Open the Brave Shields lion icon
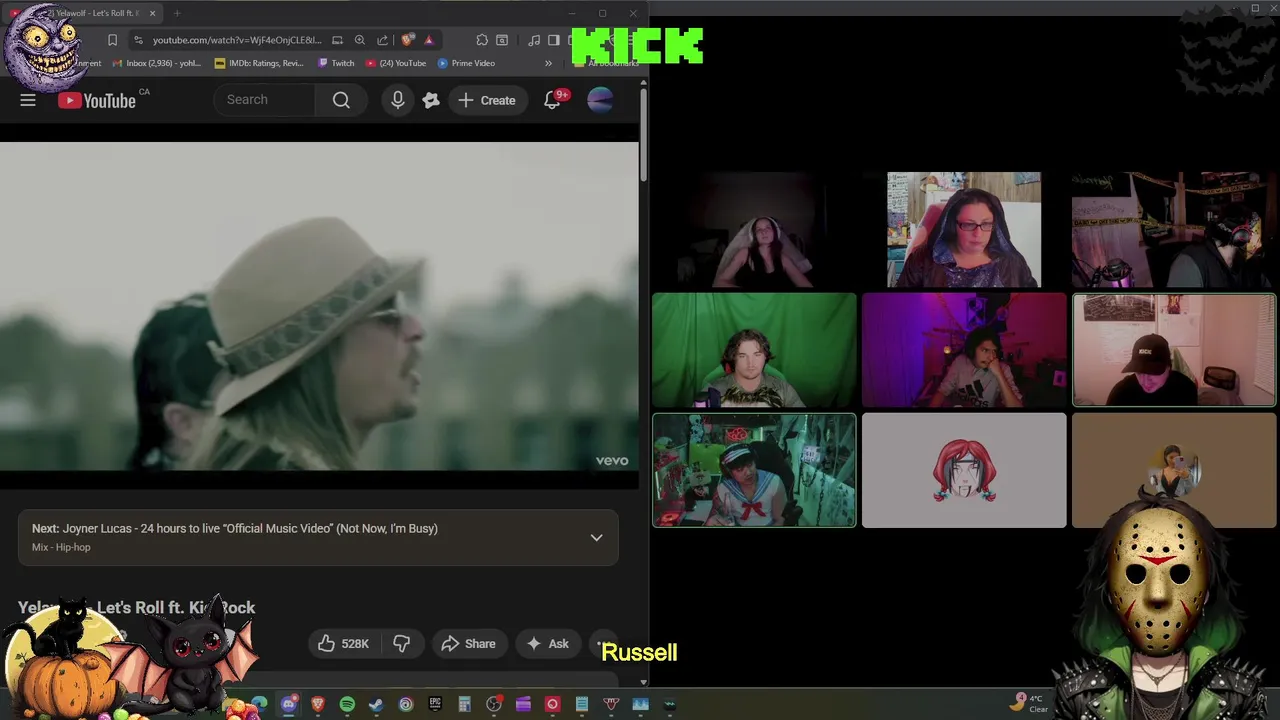The height and width of the screenshot is (720, 1280). (407, 40)
